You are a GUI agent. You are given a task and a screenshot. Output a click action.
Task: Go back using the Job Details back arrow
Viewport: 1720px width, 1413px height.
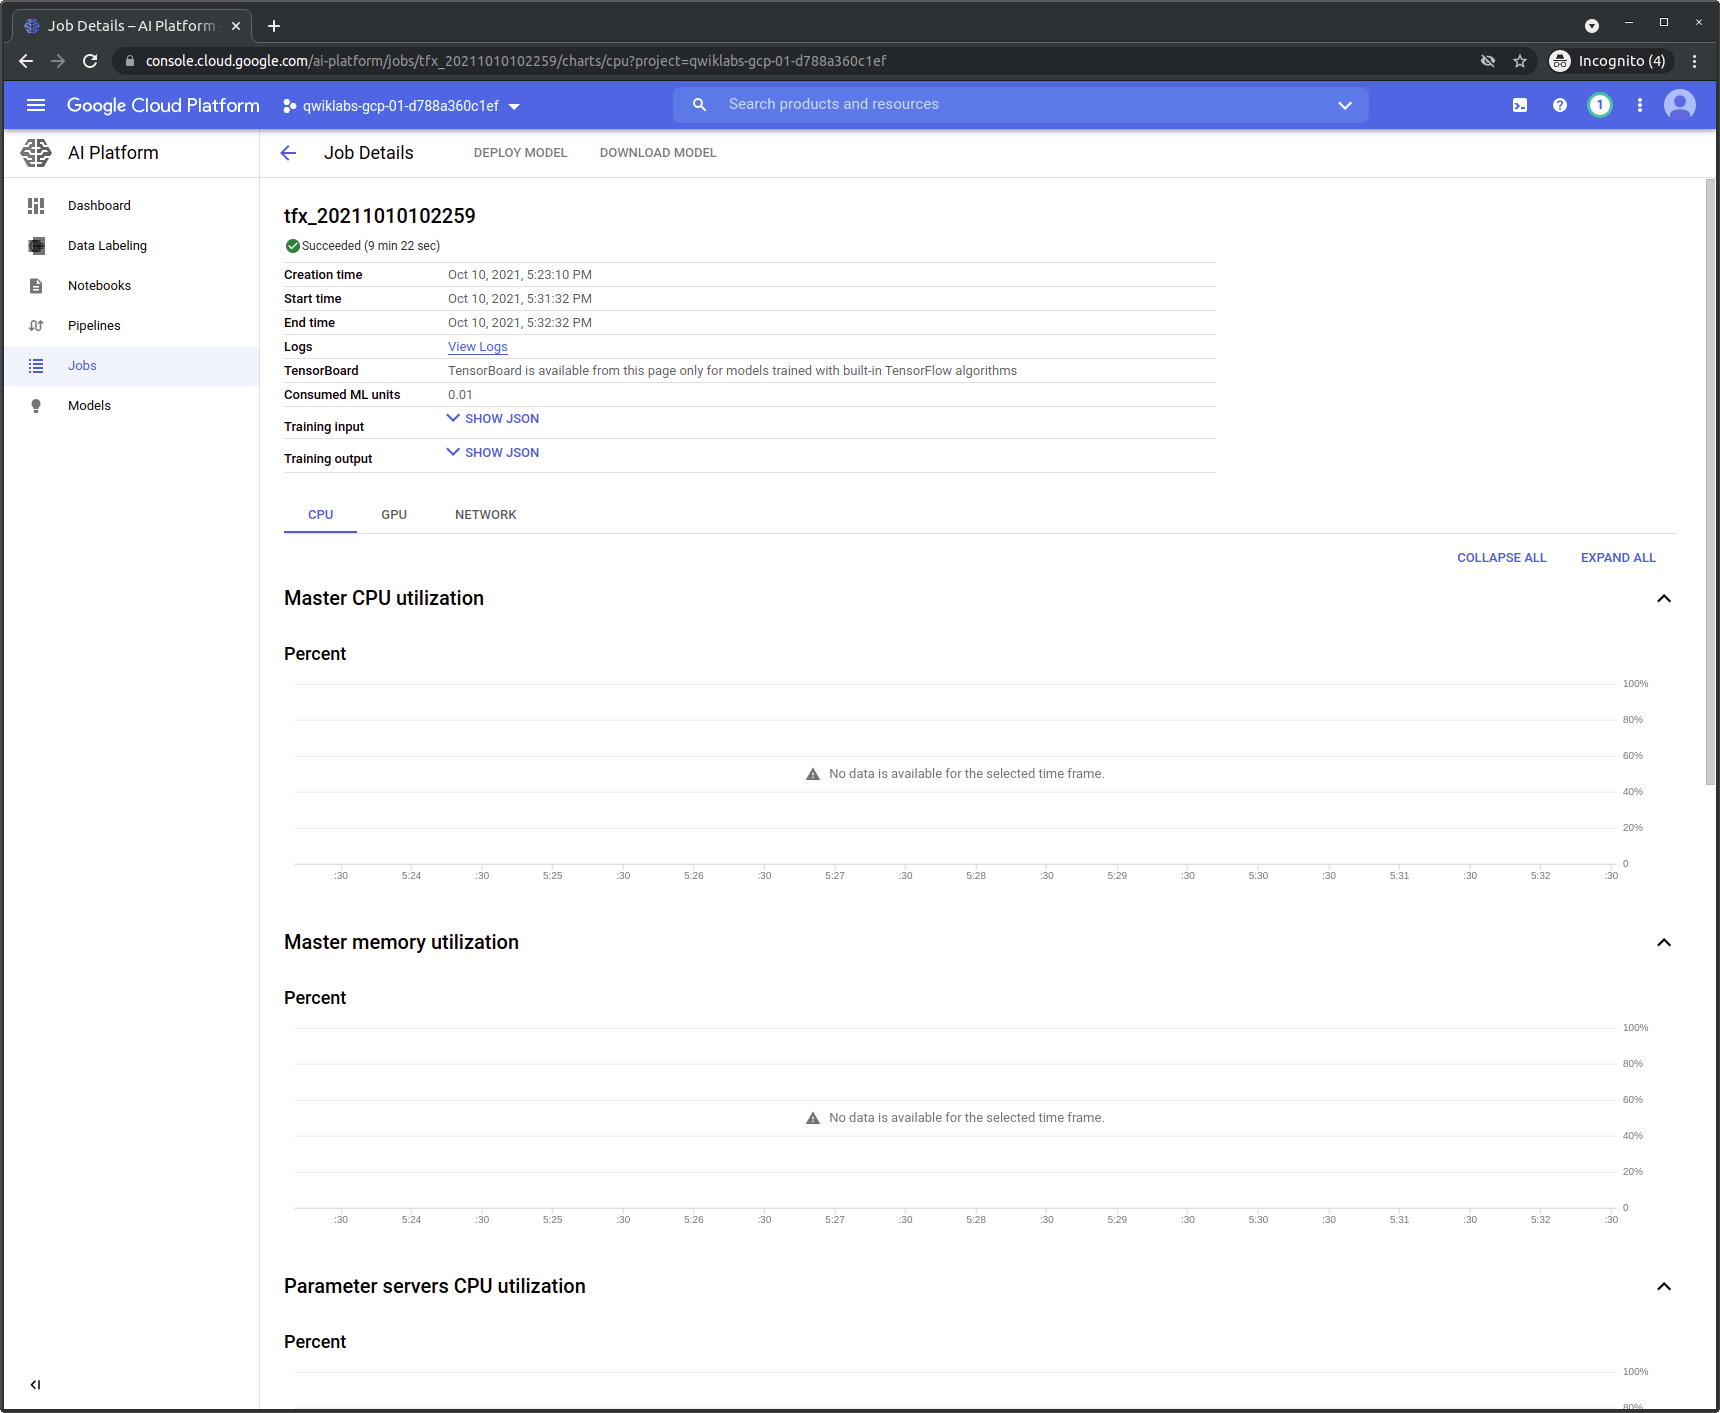pyautogui.click(x=288, y=153)
